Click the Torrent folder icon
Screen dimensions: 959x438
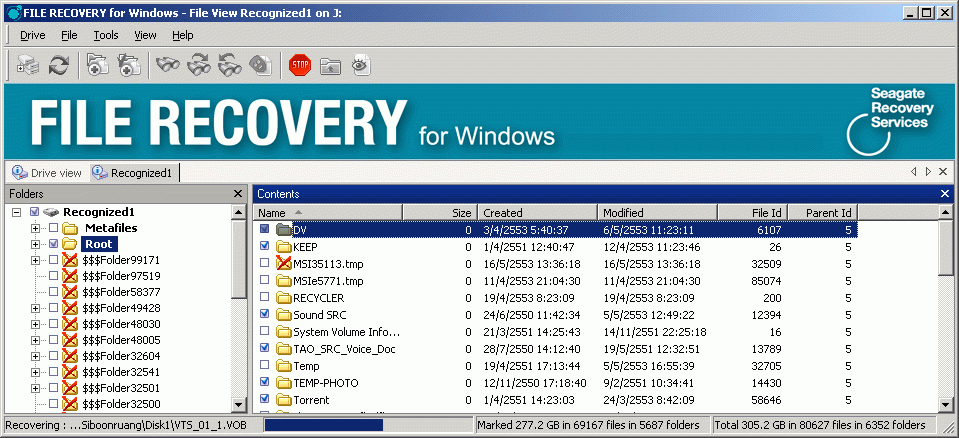[283, 400]
